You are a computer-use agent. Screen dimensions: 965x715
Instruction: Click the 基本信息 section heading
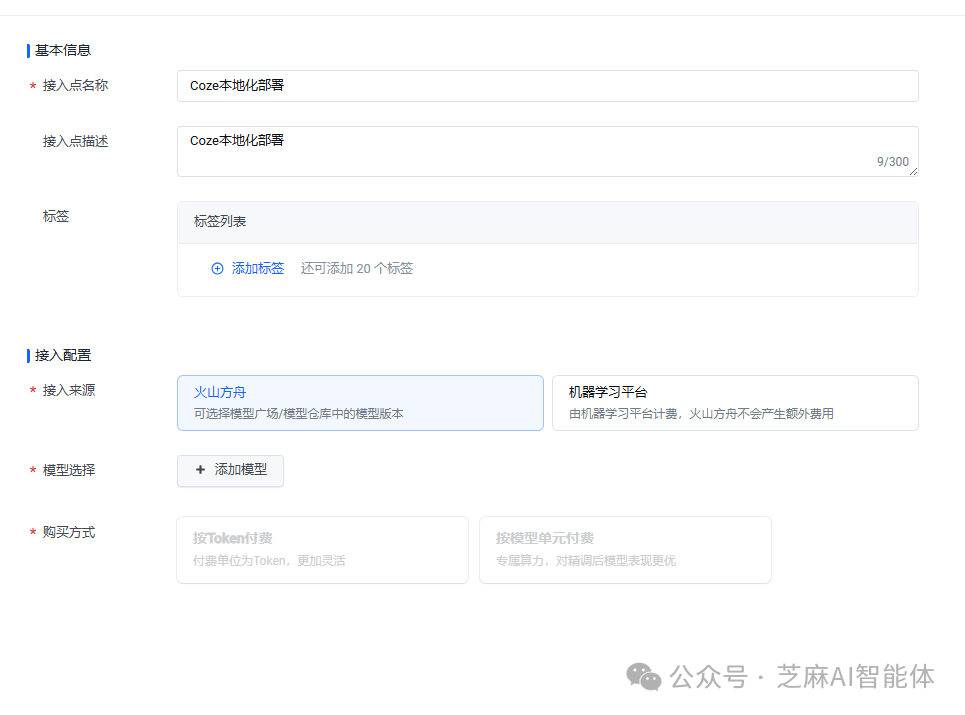coord(63,50)
